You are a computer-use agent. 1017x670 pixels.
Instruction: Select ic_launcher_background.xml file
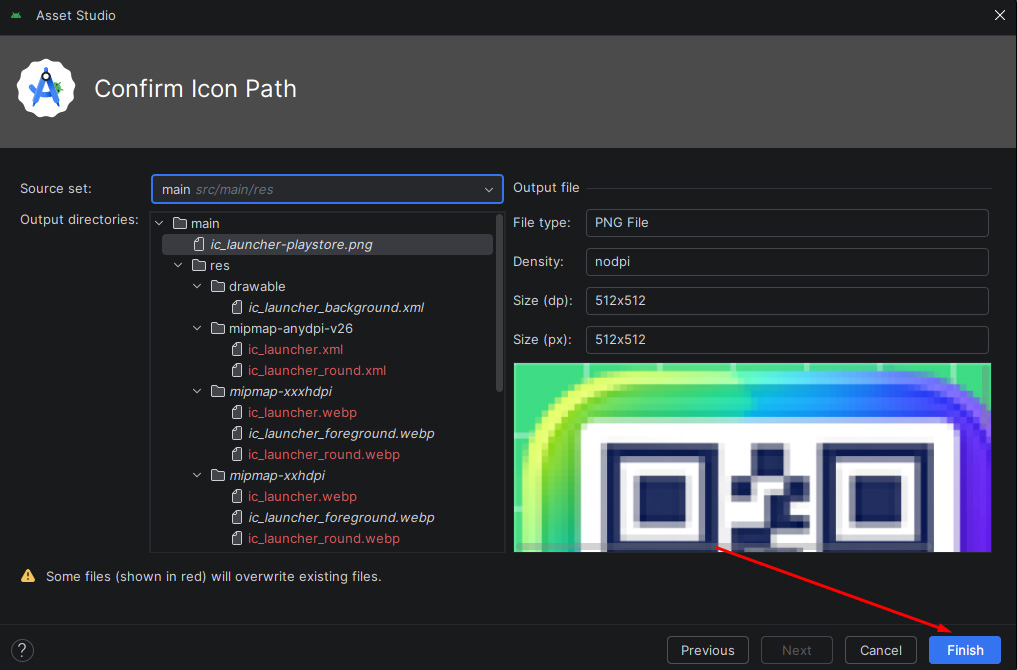(336, 307)
